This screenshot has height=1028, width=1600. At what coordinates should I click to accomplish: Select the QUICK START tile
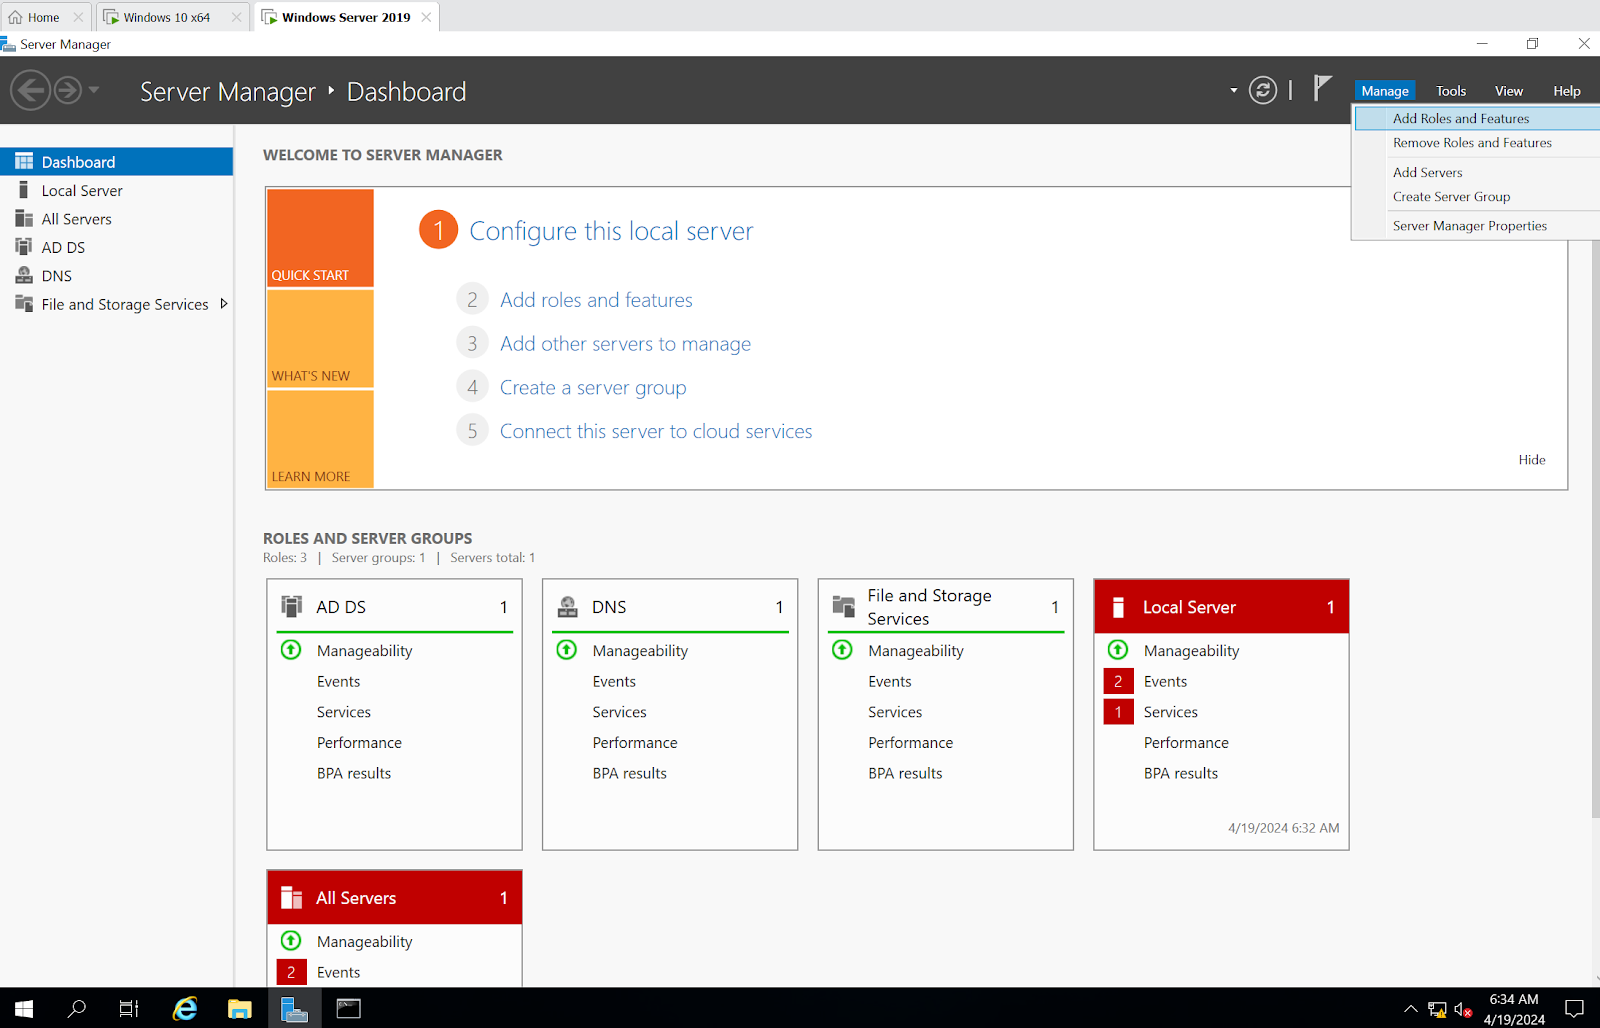point(320,238)
